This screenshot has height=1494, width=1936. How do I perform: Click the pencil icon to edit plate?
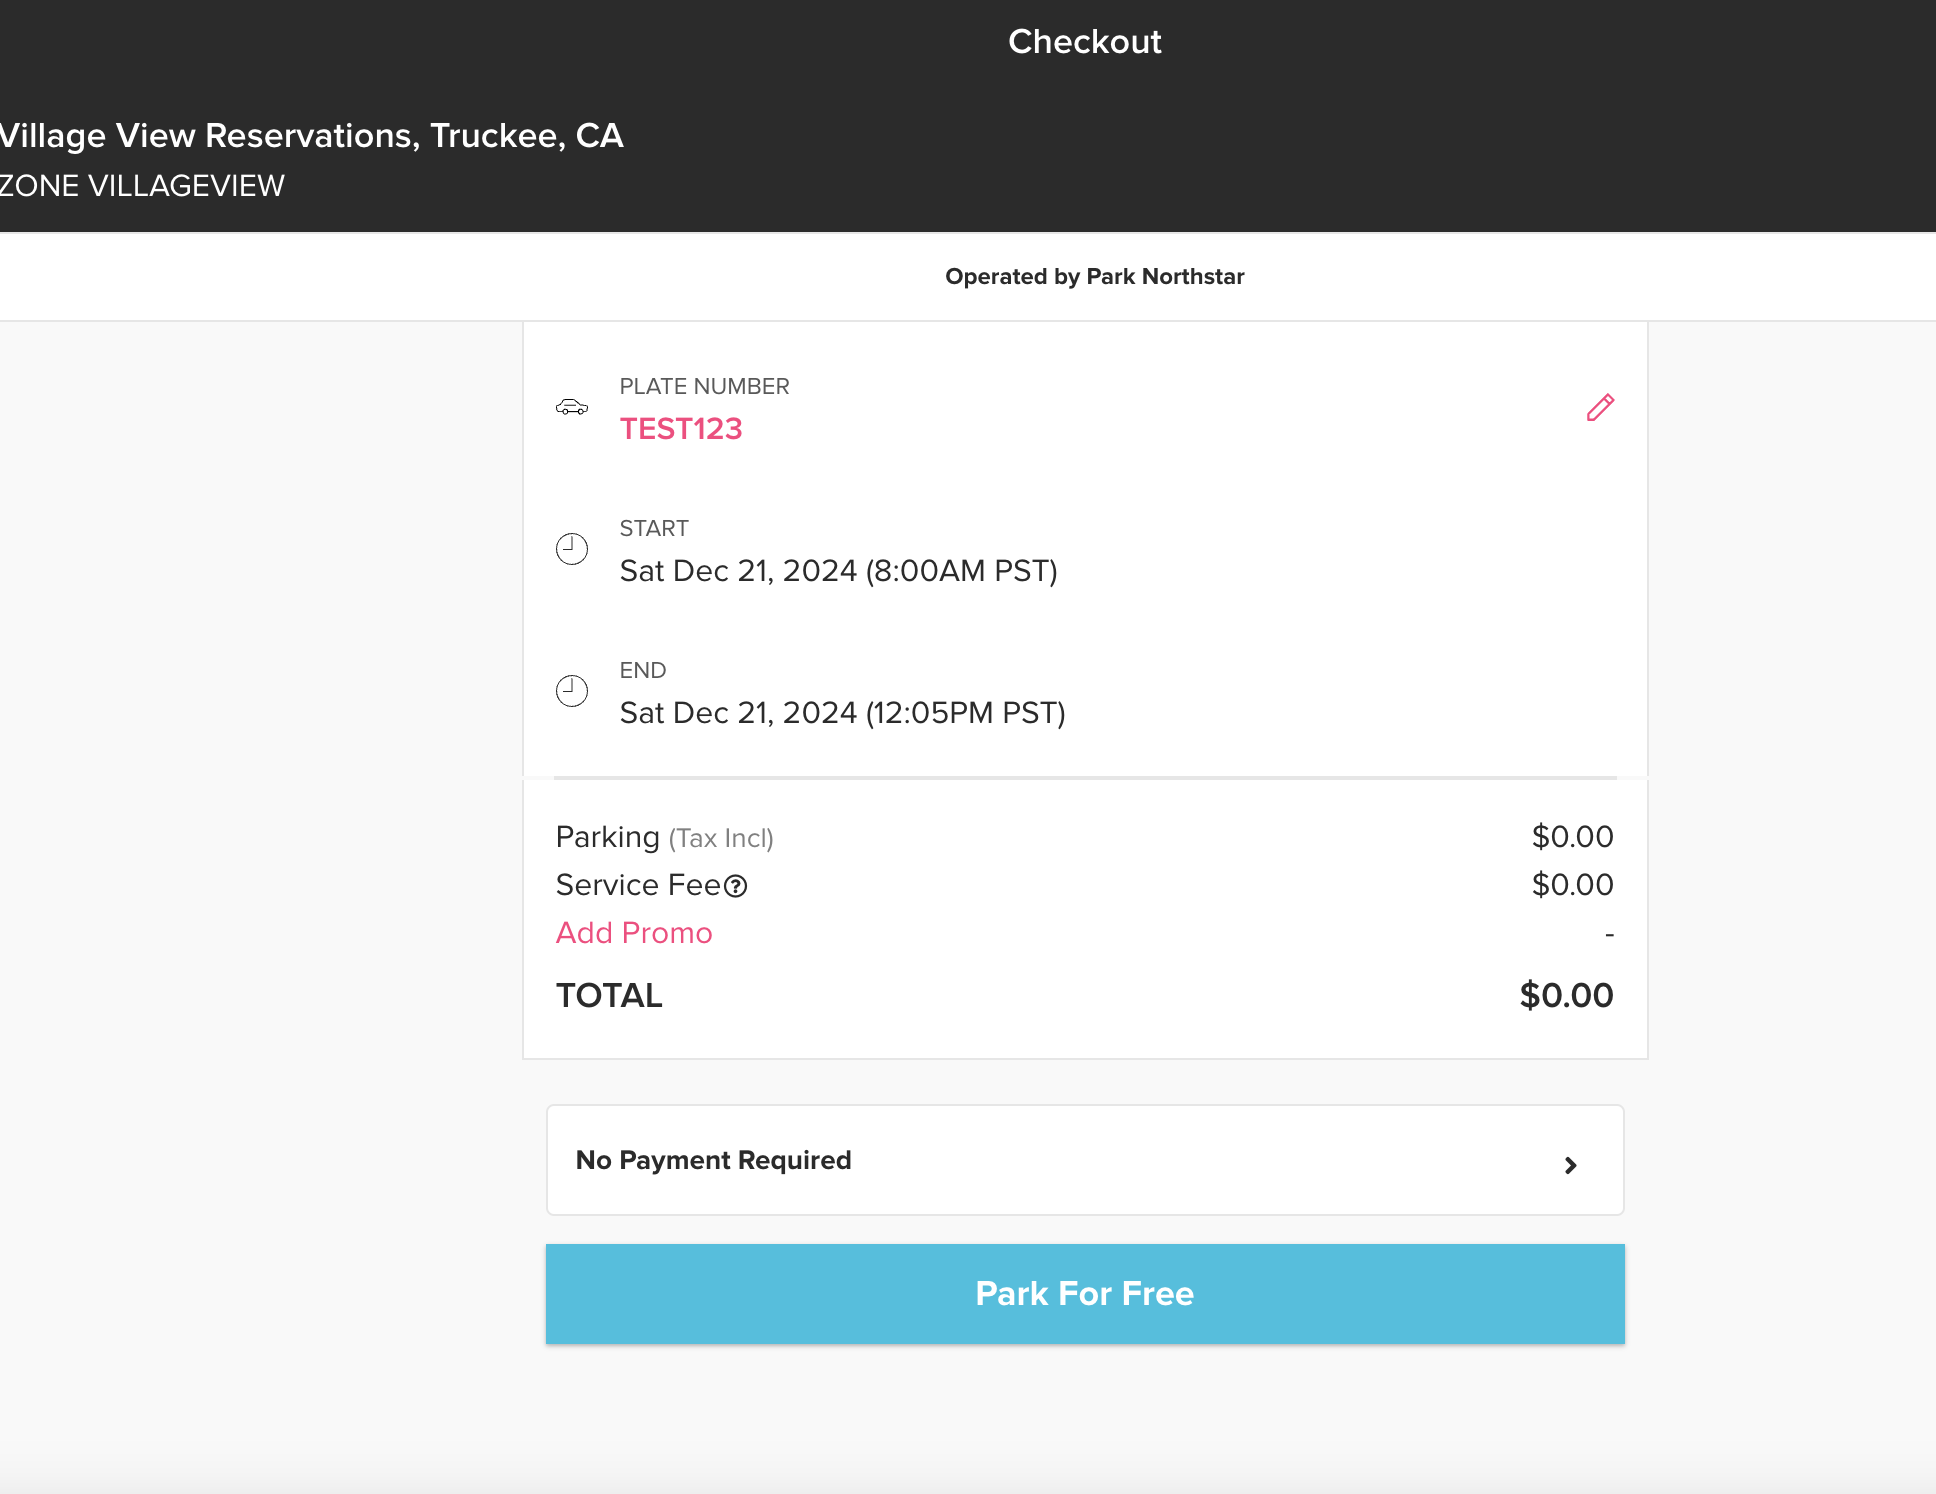click(x=1600, y=408)
